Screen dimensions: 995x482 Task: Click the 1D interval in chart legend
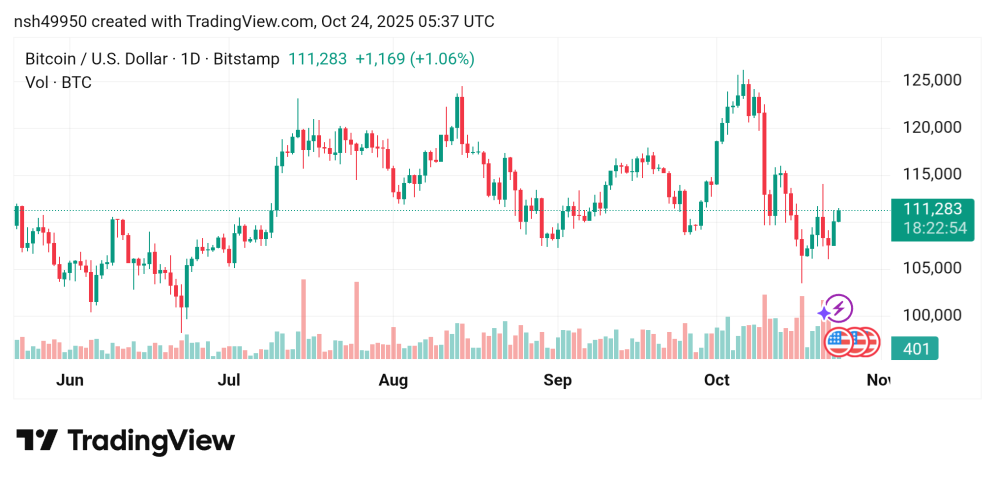pos(187,59)
